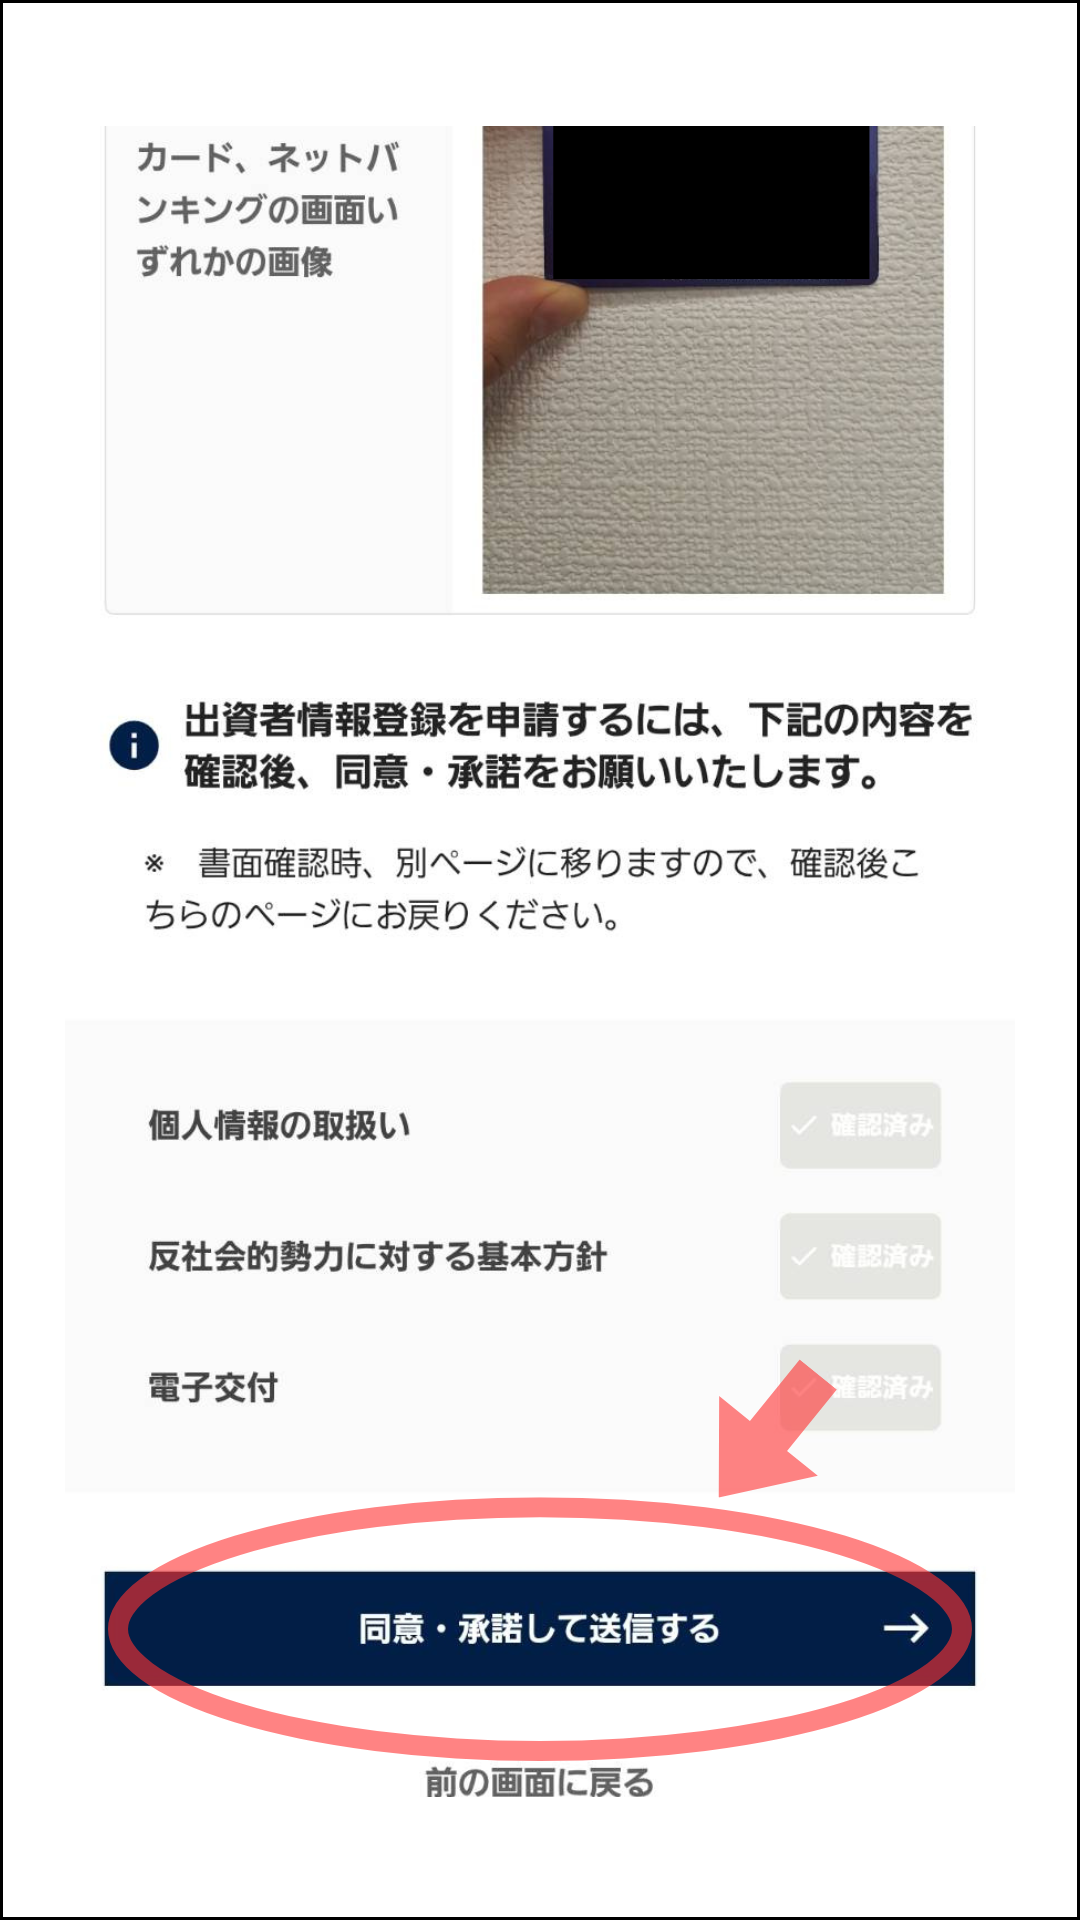This screenshot has width=1080, height=1920.
Task: Click the 出資者情報登録を申請するには heading text
Action: (578, 745)
